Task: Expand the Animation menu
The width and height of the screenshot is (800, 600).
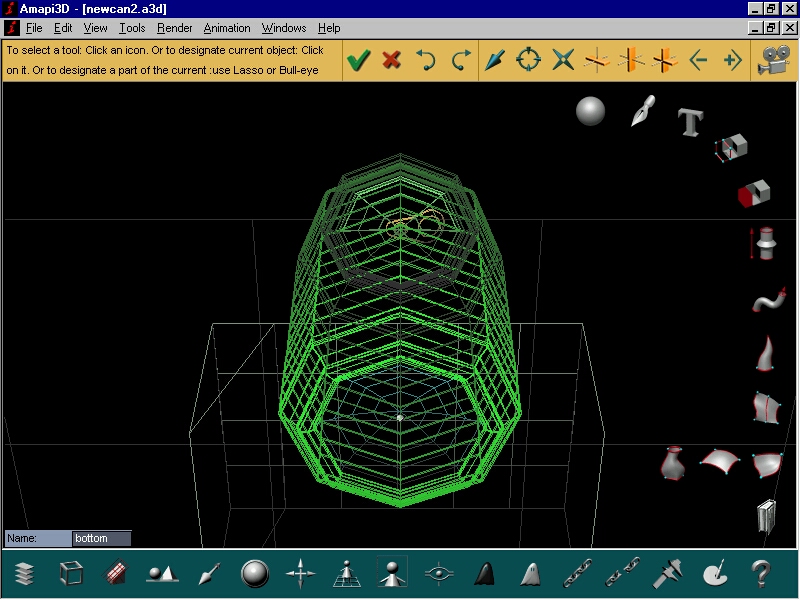Action: pos(227,28)
